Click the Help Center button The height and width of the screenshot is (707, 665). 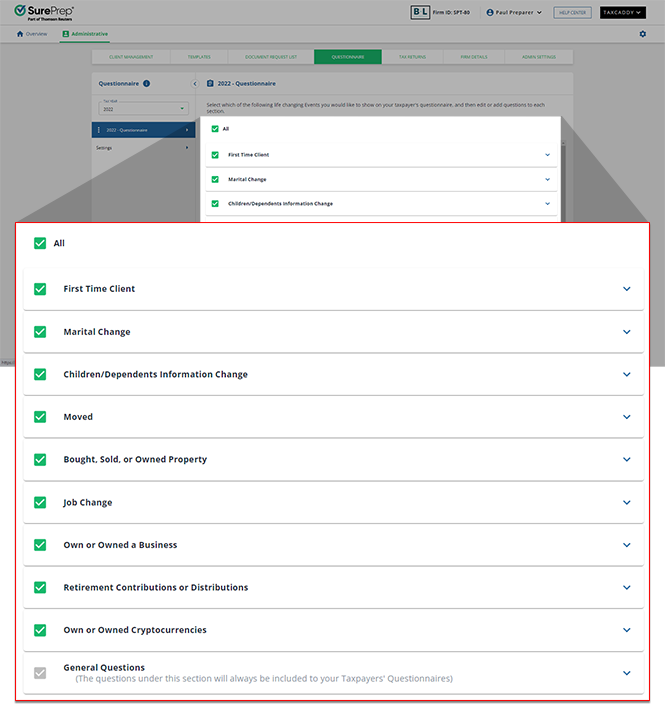573,13
